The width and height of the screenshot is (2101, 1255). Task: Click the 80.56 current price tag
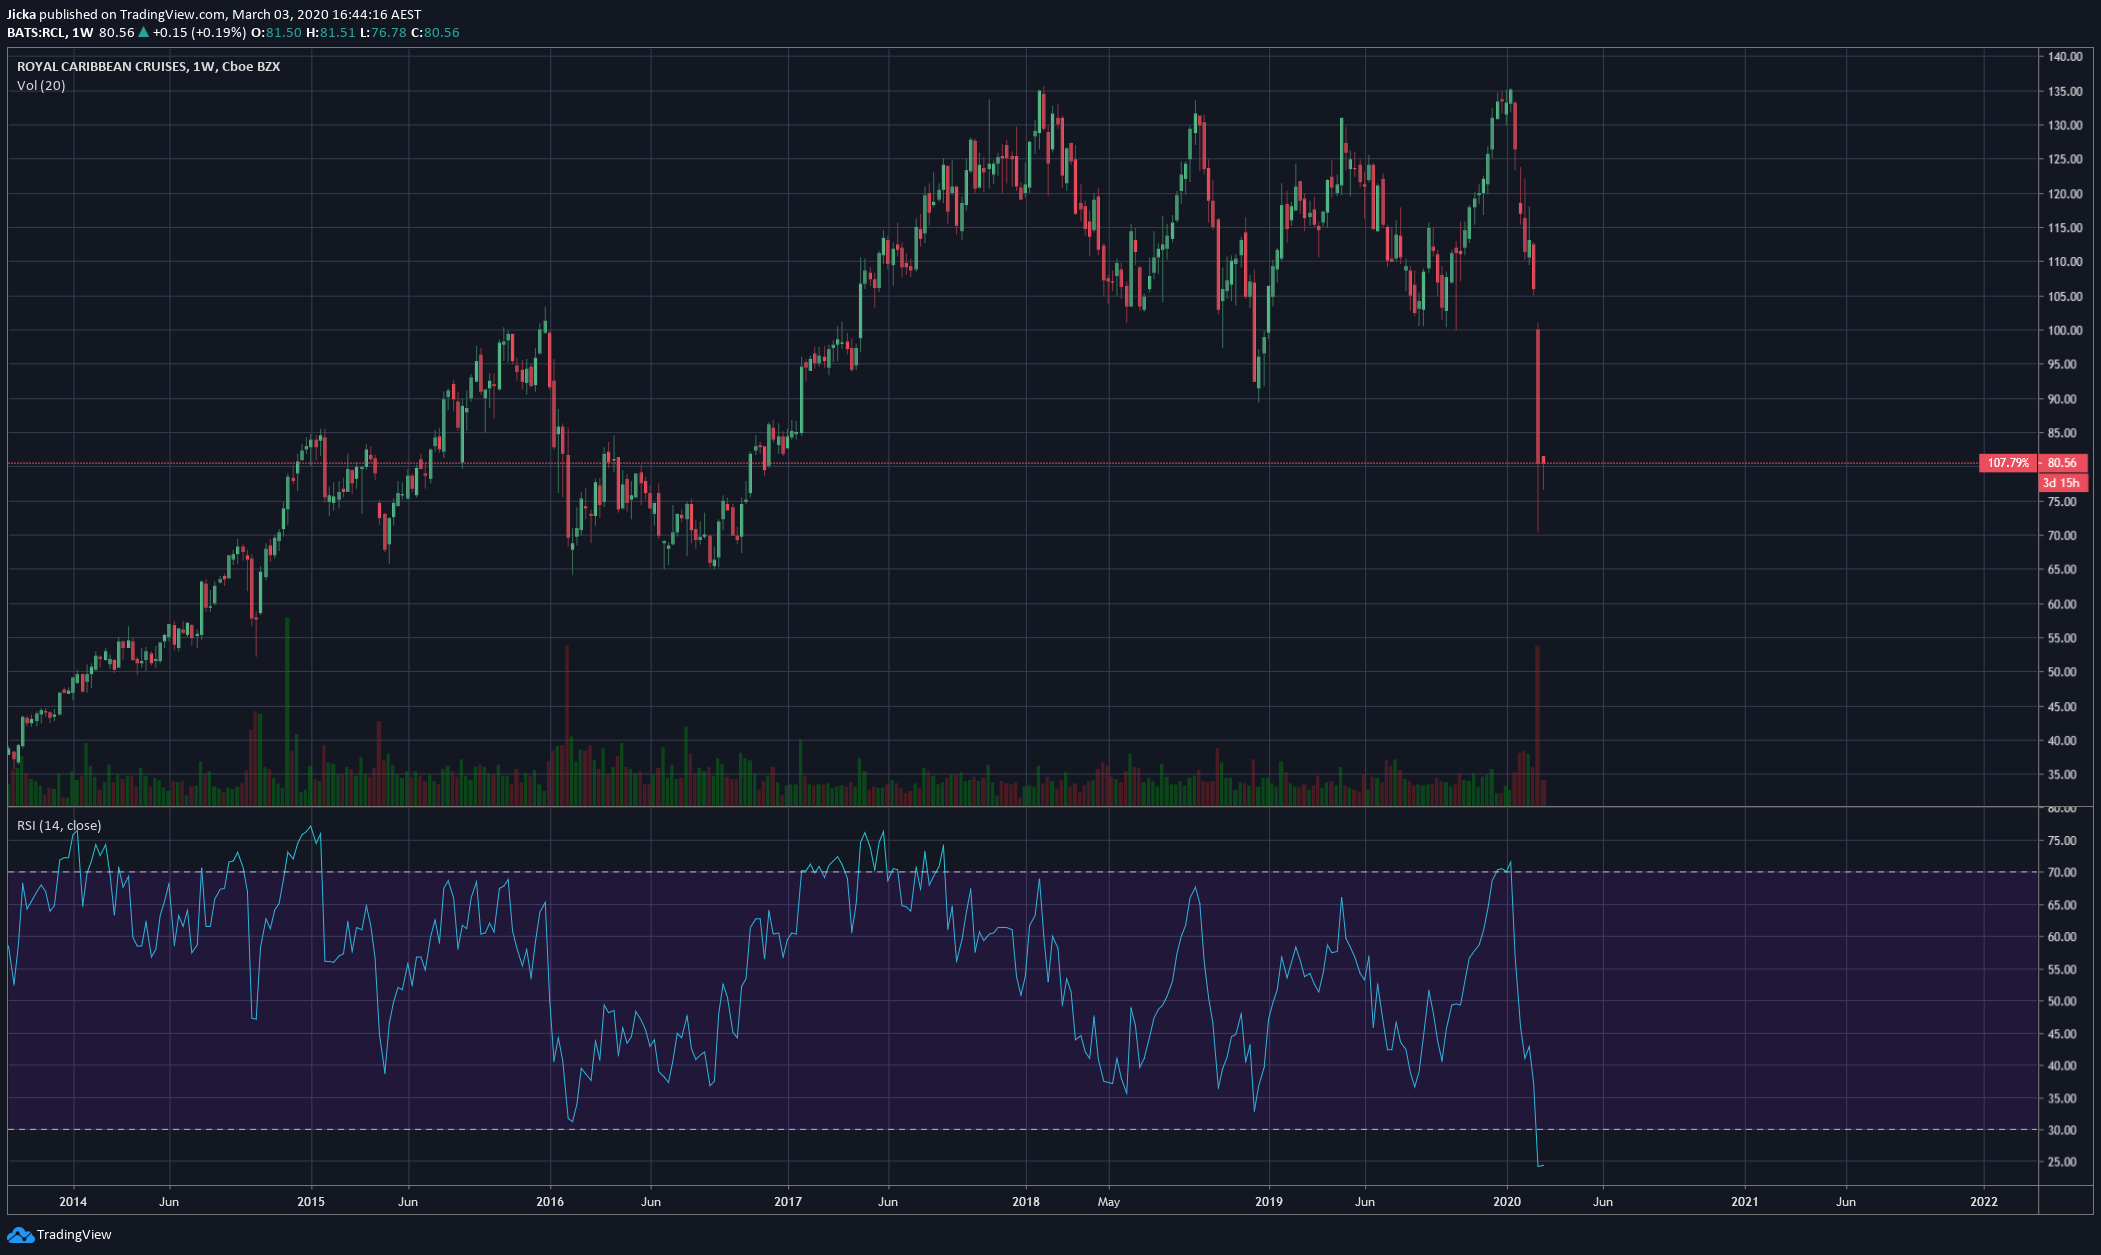click(x=2062, y=463)
